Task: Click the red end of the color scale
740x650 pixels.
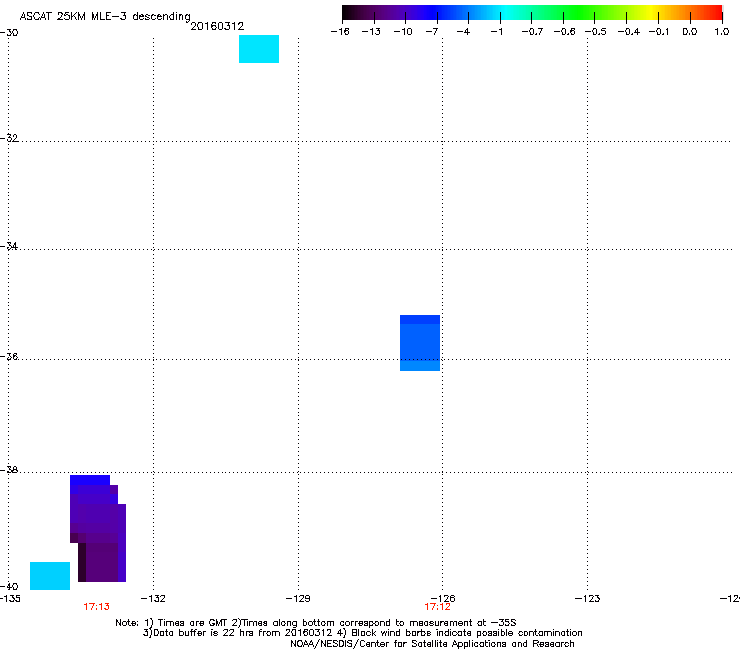Action: point(713,13)
